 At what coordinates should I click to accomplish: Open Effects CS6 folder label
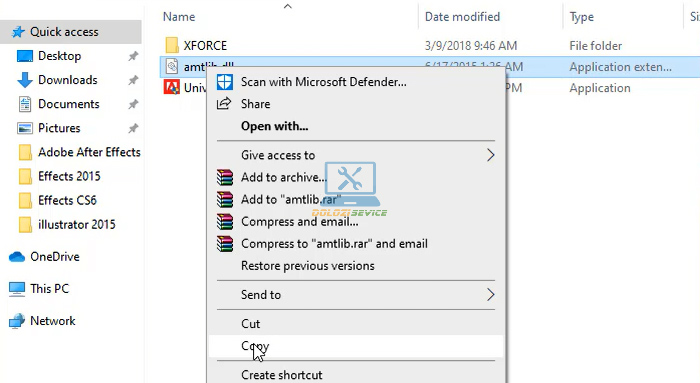click(67, 200)
